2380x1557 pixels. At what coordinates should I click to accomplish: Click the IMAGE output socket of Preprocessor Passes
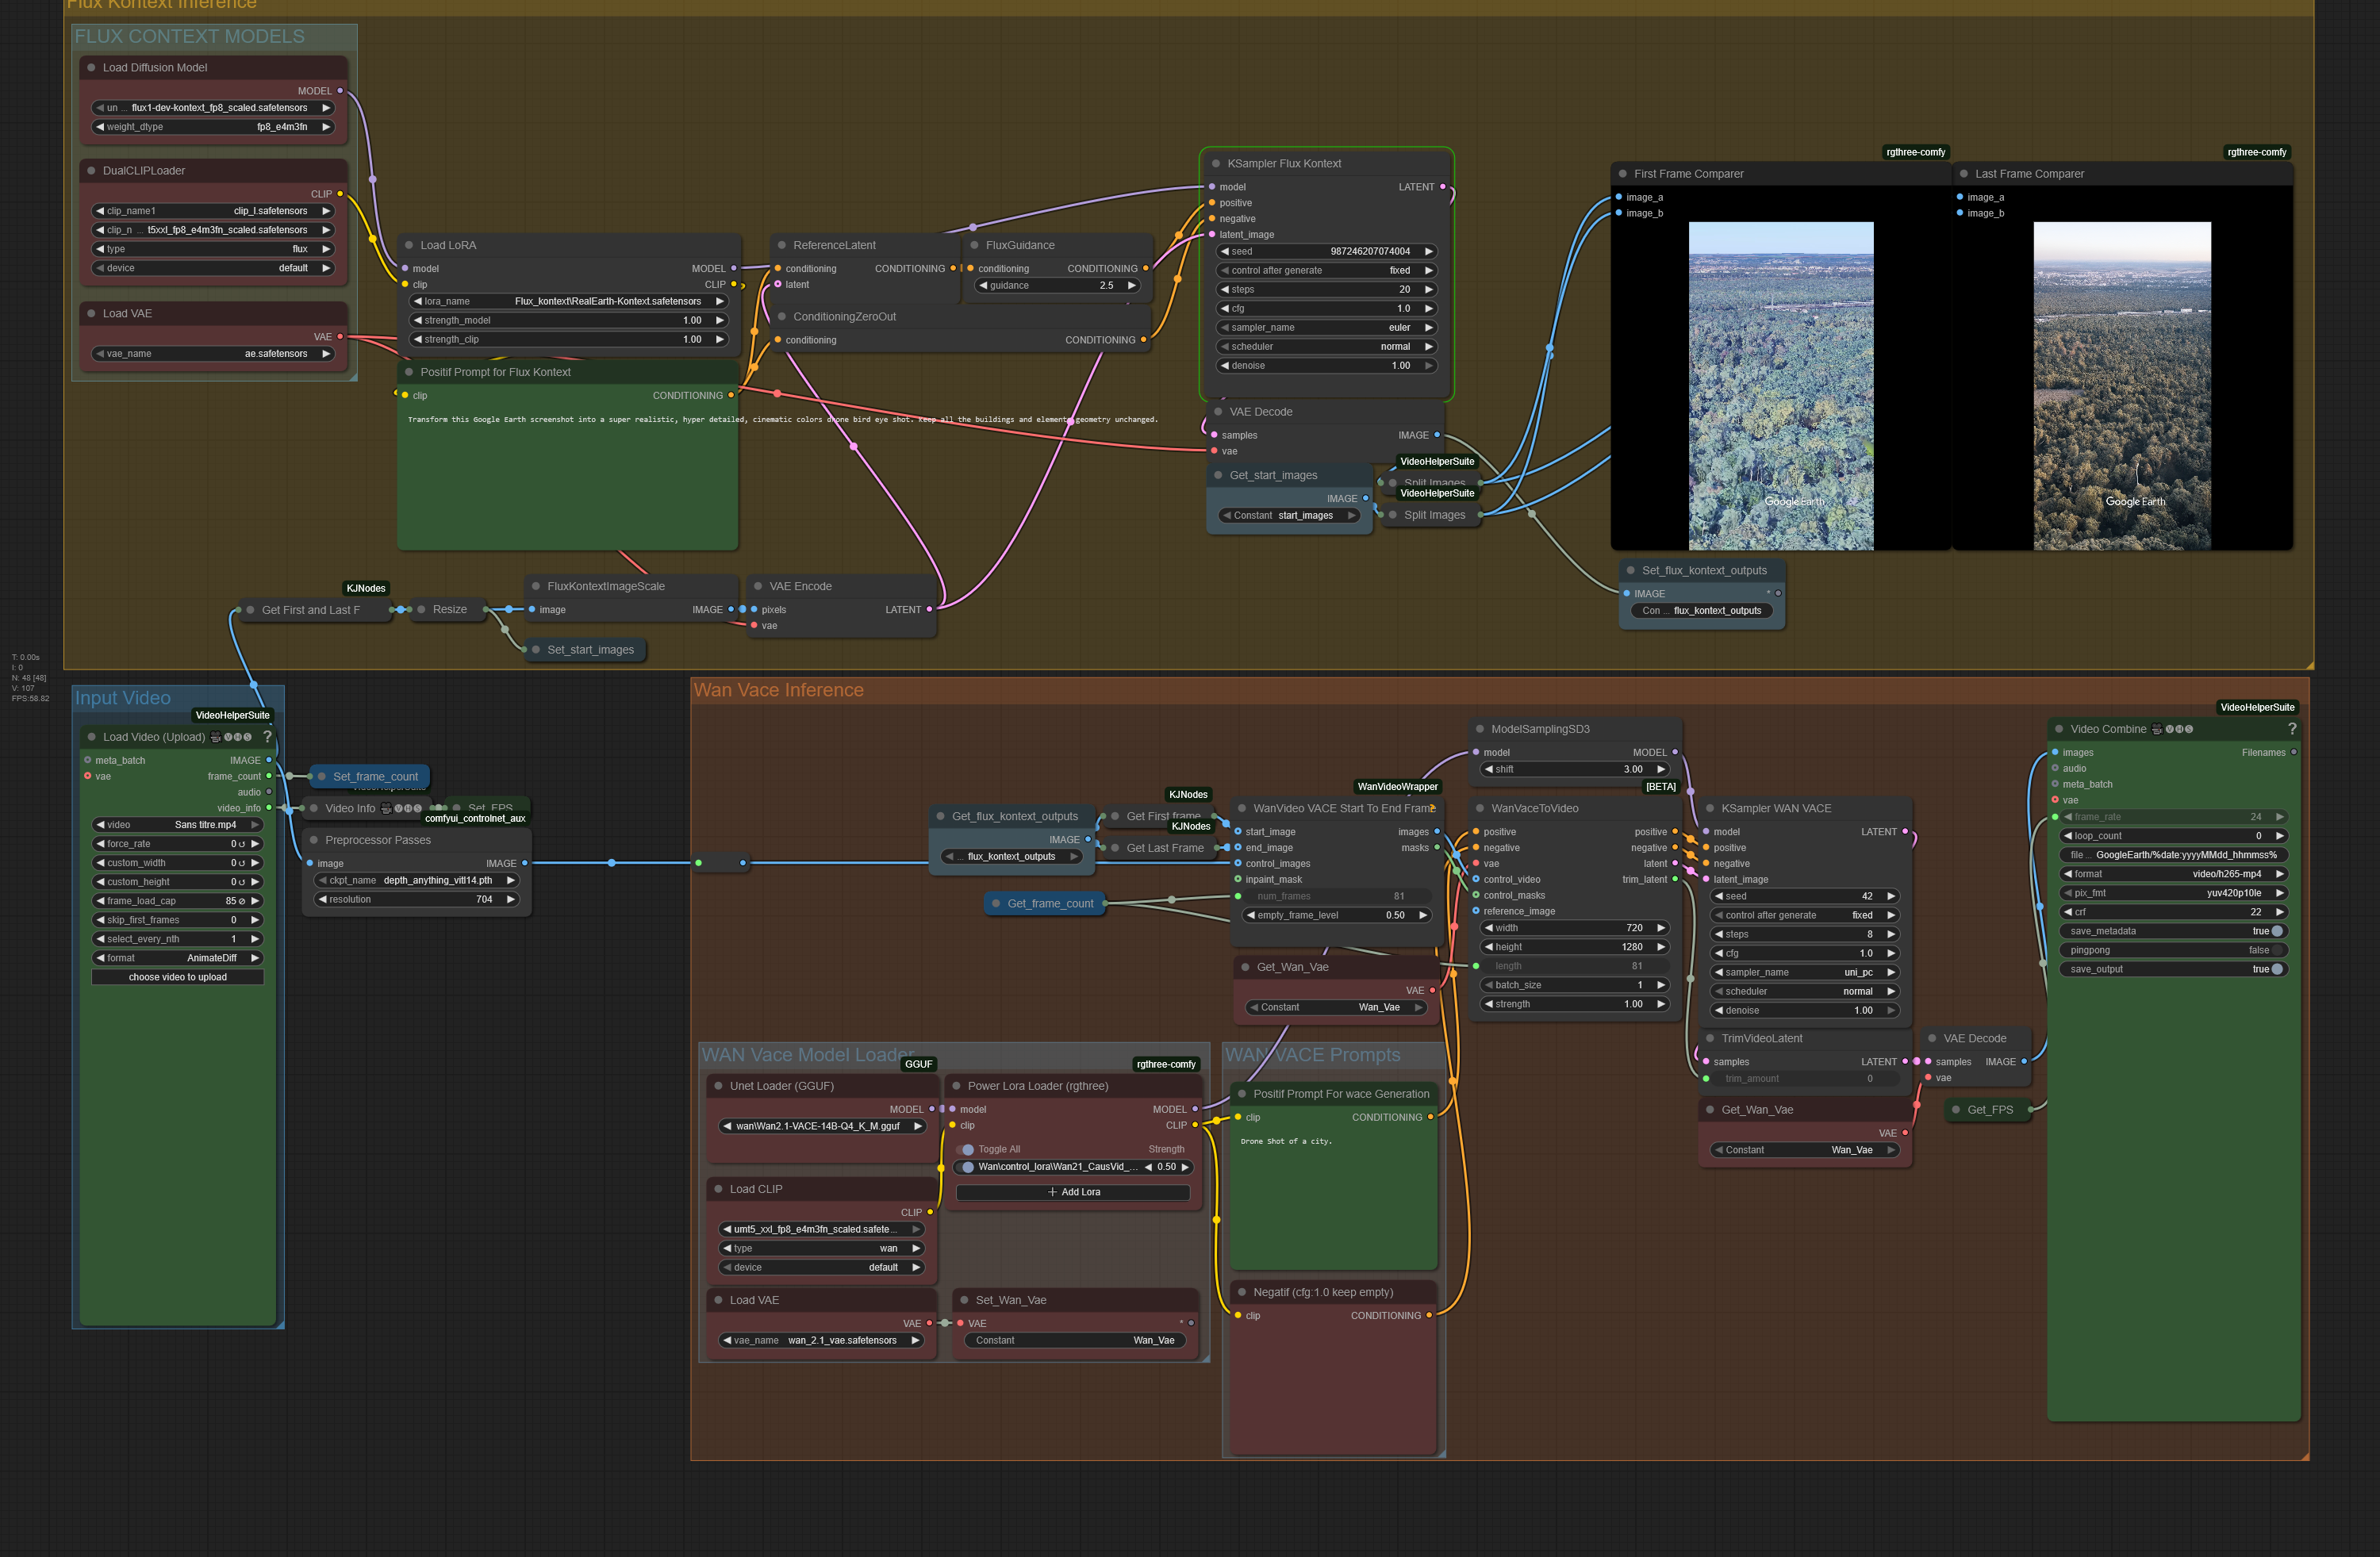click(x=524, y=863)
